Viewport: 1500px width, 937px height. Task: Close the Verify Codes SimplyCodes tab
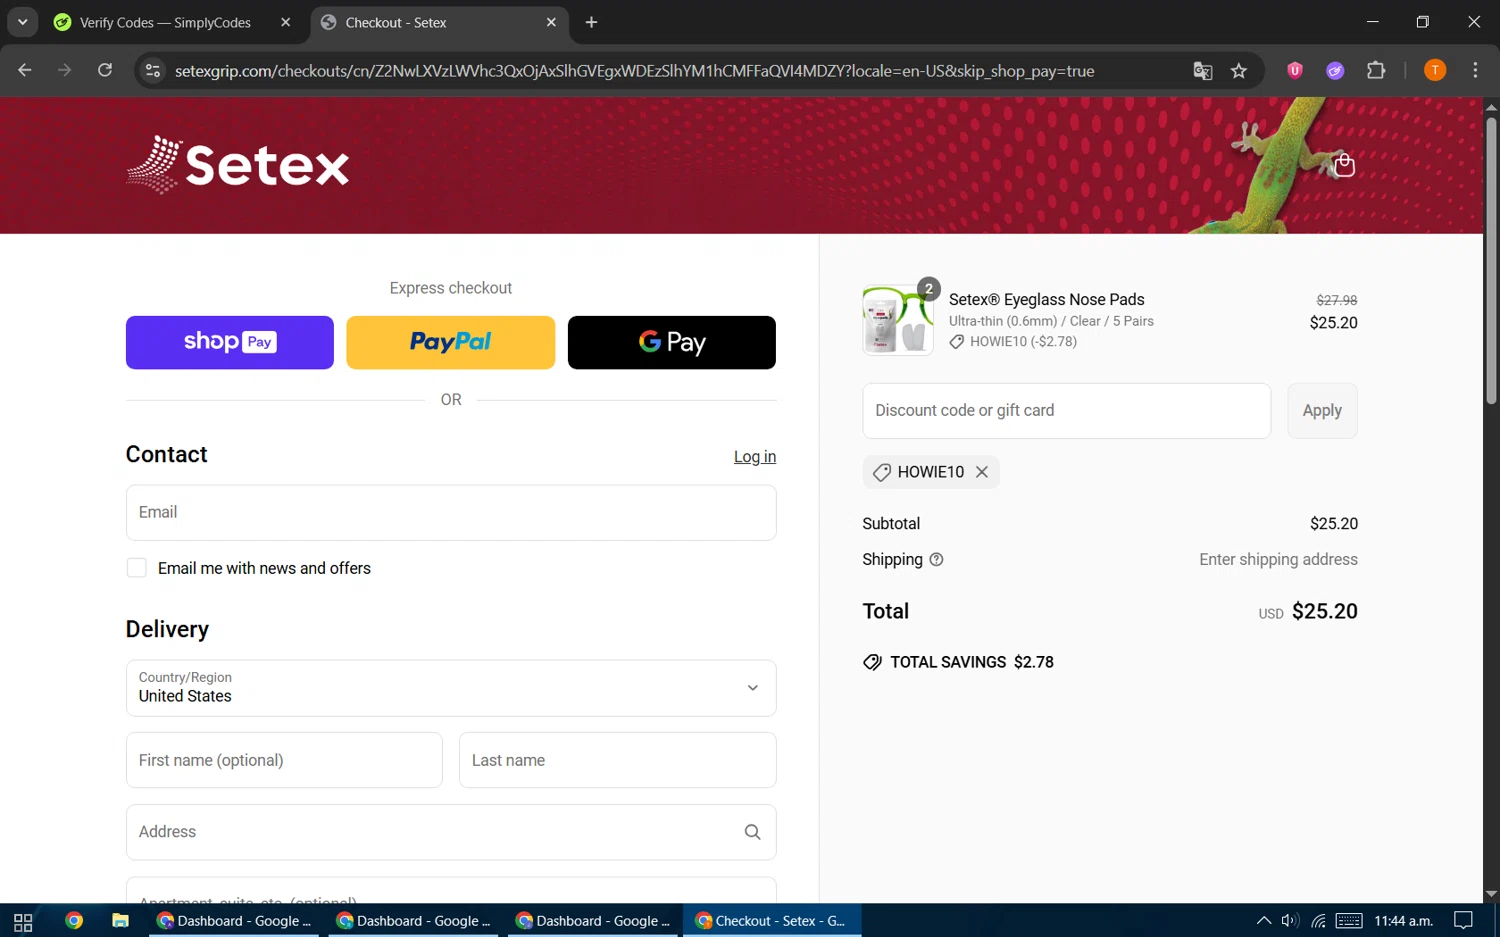tap(285, 22)
